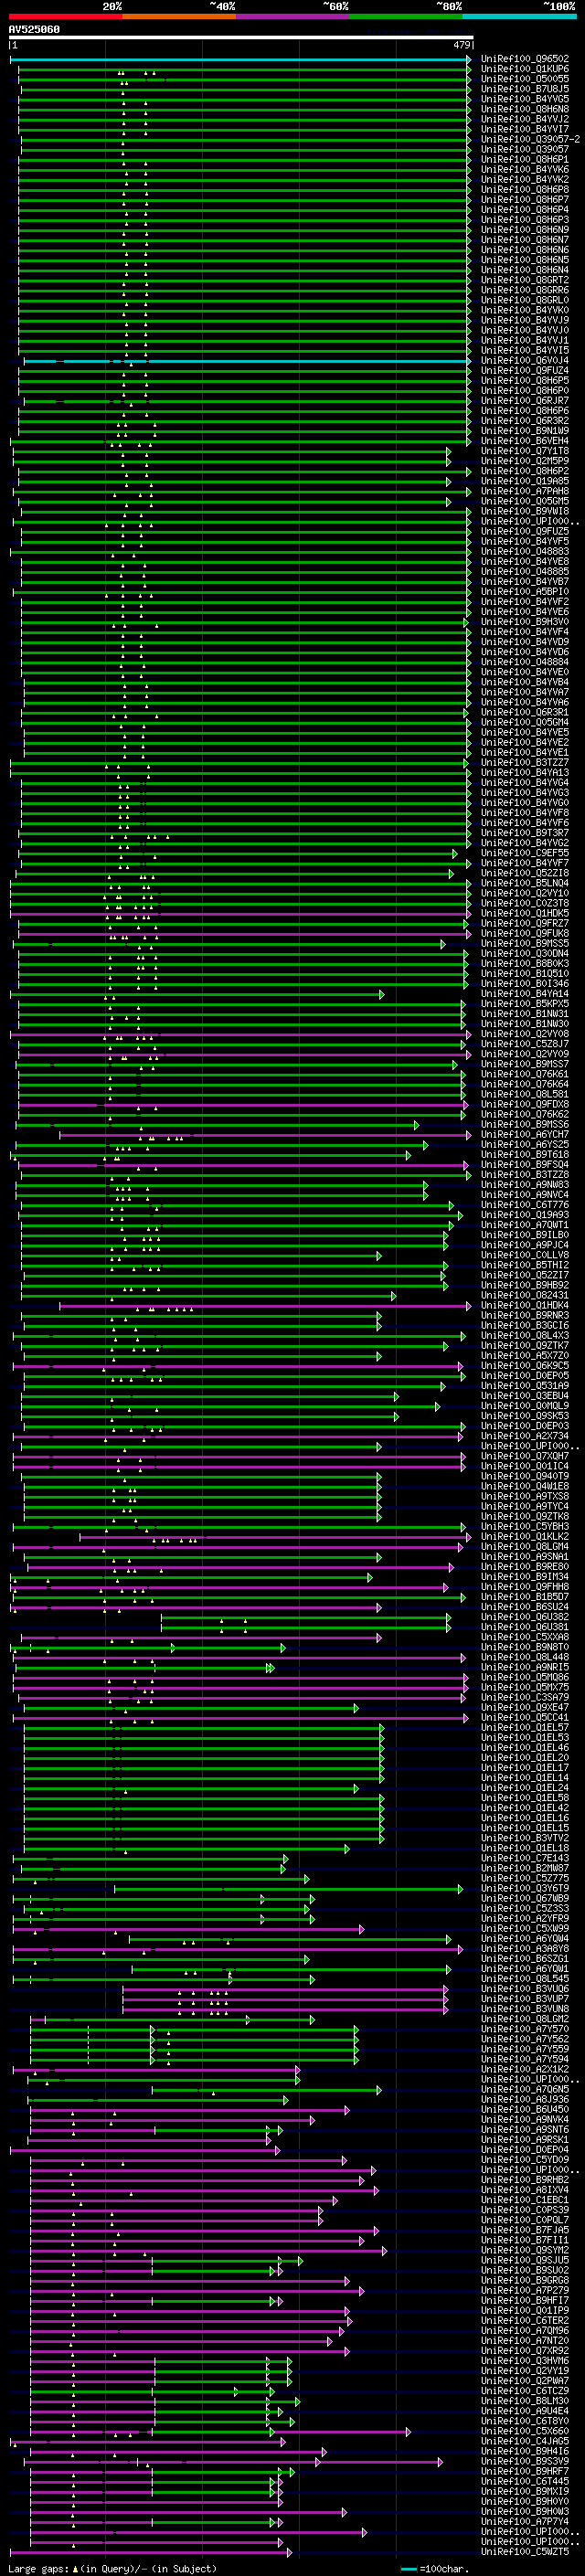The width and height of the screenshot is (585, 2576).
Task: Click the query start position 1
Action: pyautogui.click(x=14, y=46)
